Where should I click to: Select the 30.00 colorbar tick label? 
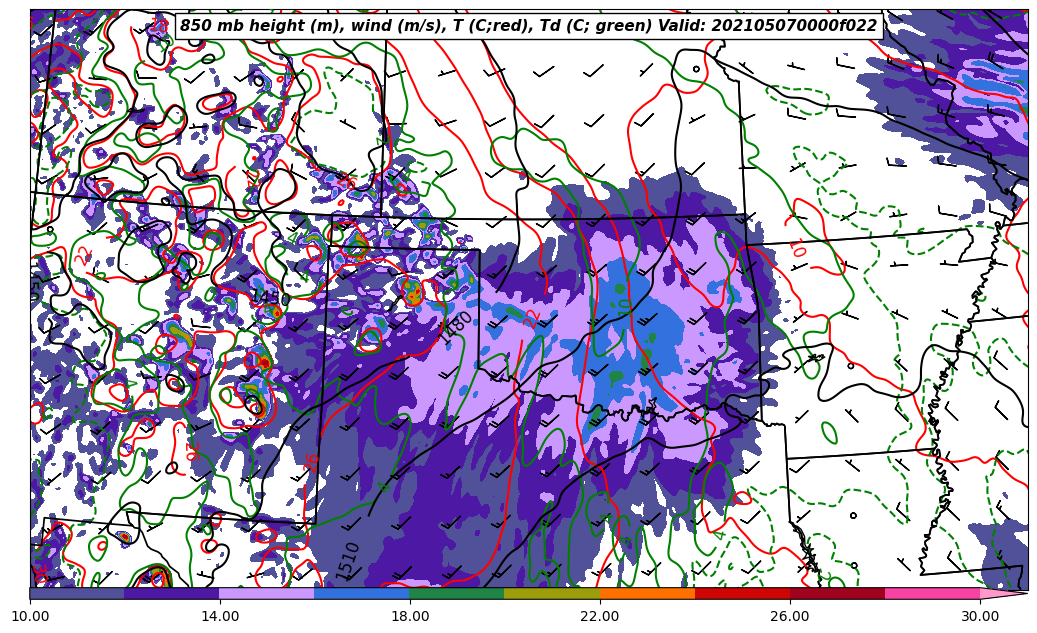click(x=980, y=616)
